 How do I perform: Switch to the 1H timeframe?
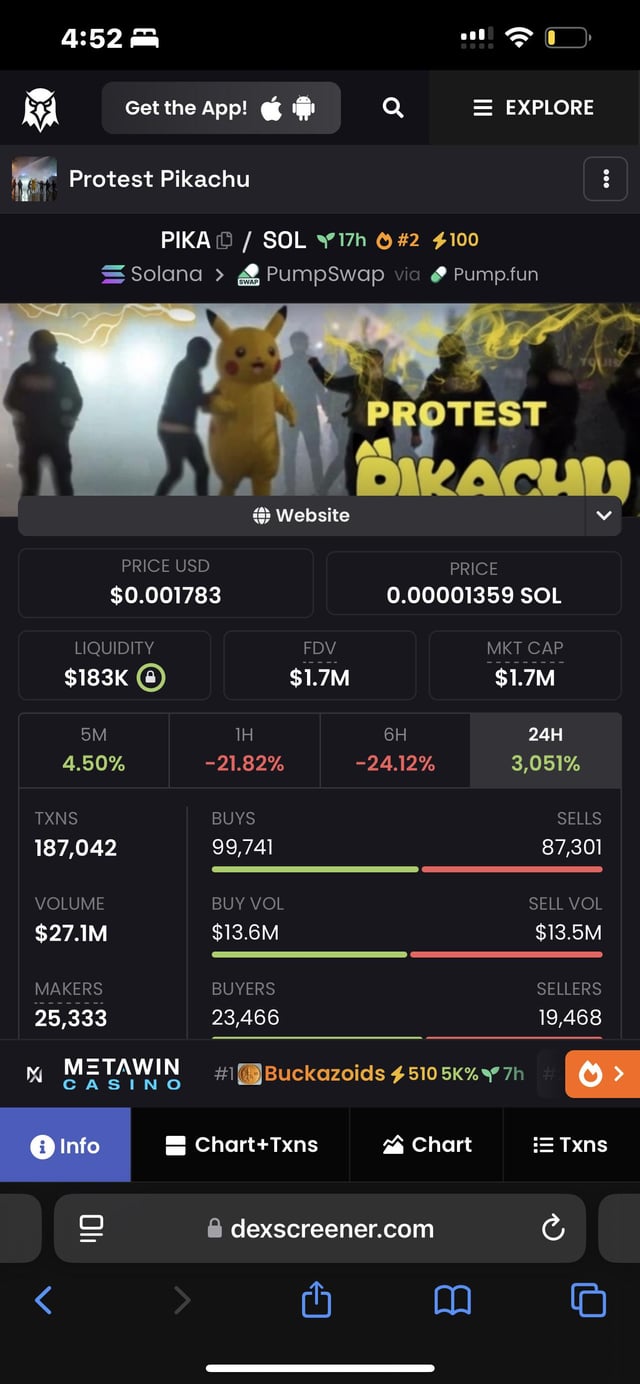[x=244, y=750]
